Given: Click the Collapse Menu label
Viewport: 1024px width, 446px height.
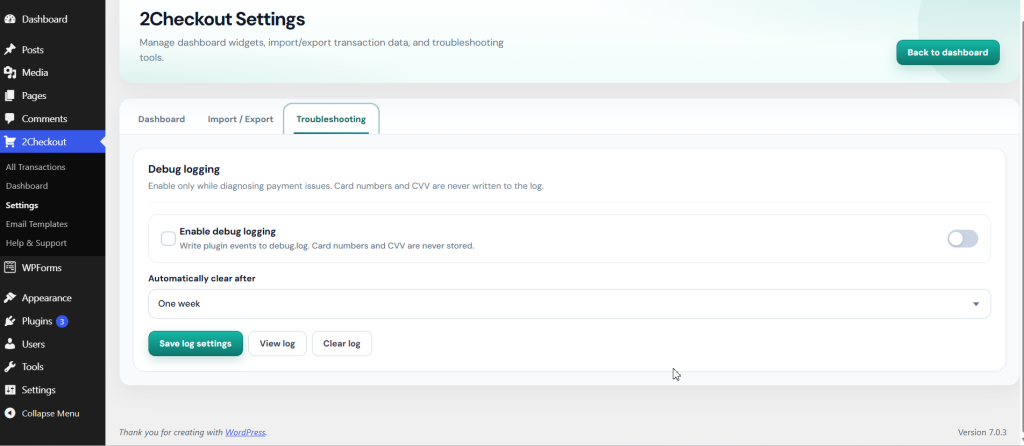Looking at the screenshot, I should point(50,413).
